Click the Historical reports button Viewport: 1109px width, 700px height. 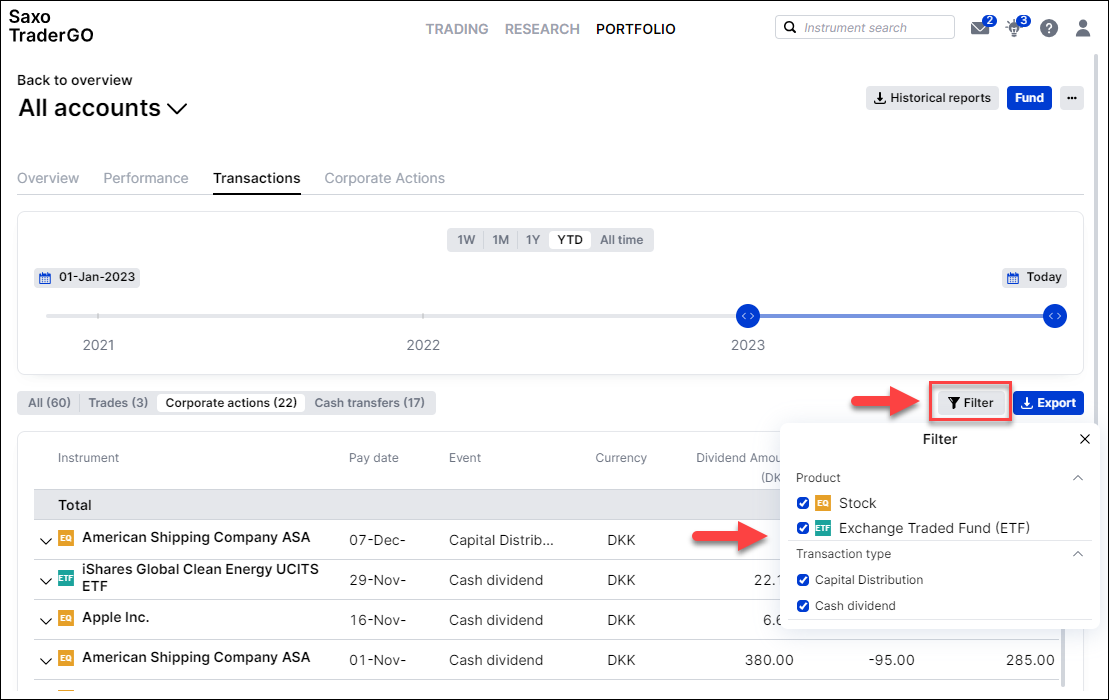932,98
